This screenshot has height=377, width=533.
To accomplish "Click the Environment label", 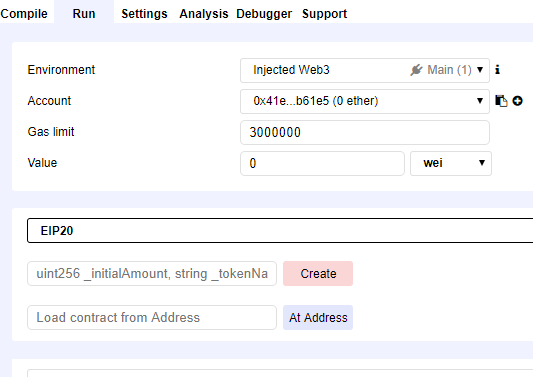I will 61,70.
